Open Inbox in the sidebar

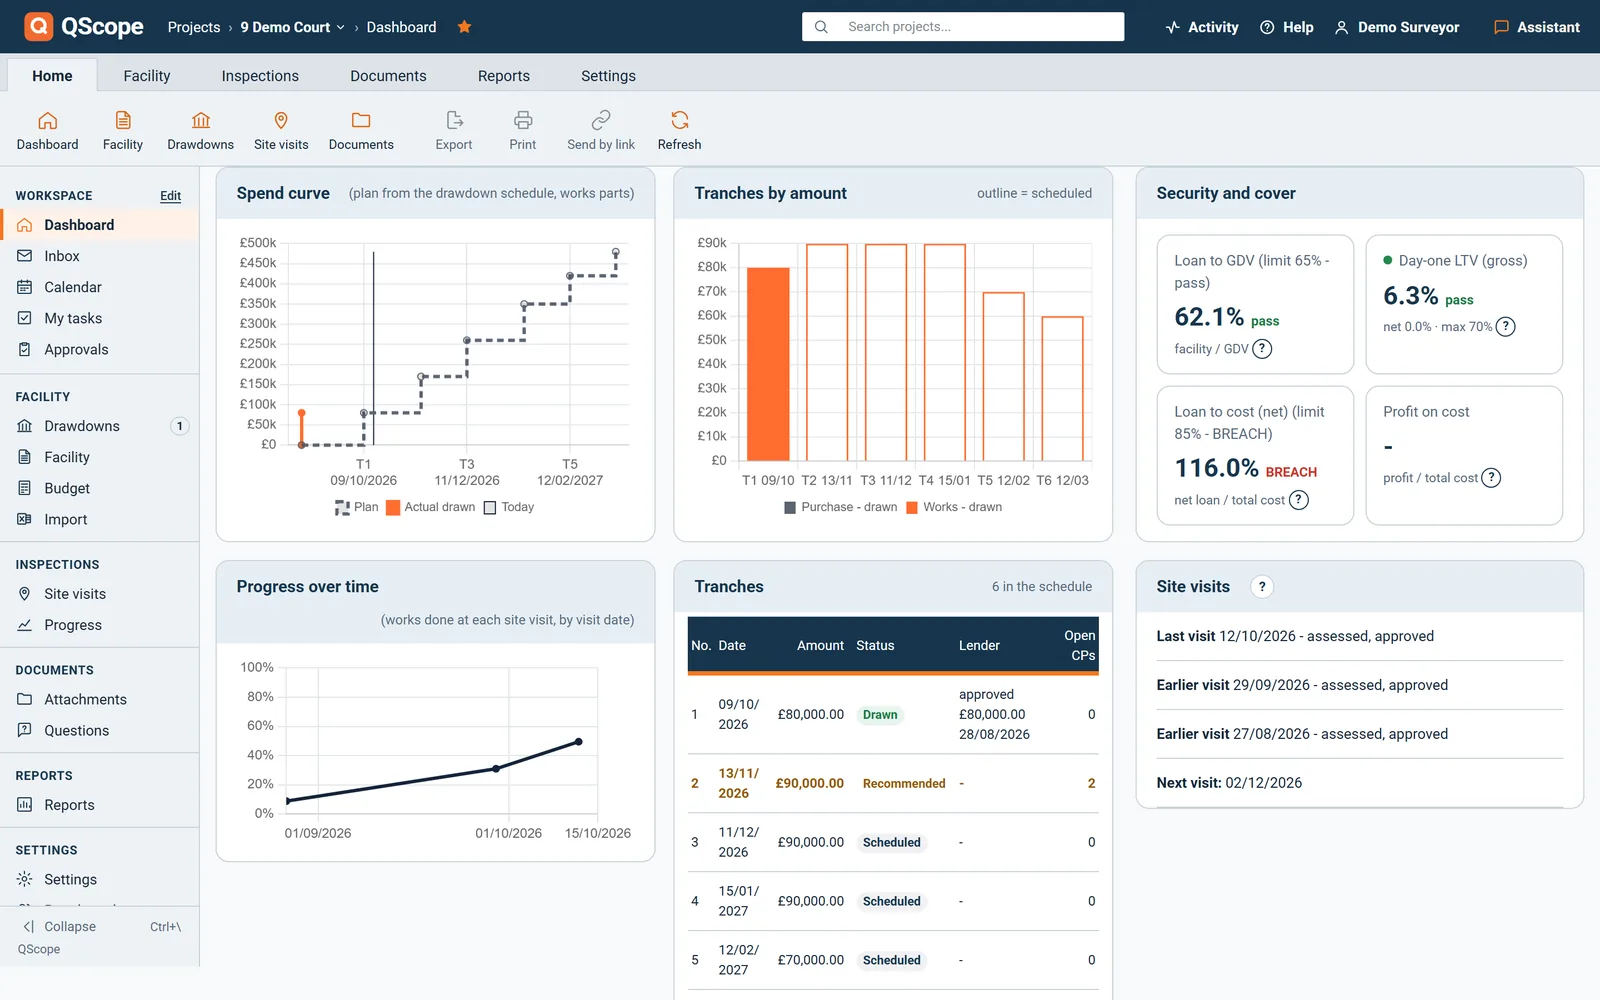(x=100, y=256)
